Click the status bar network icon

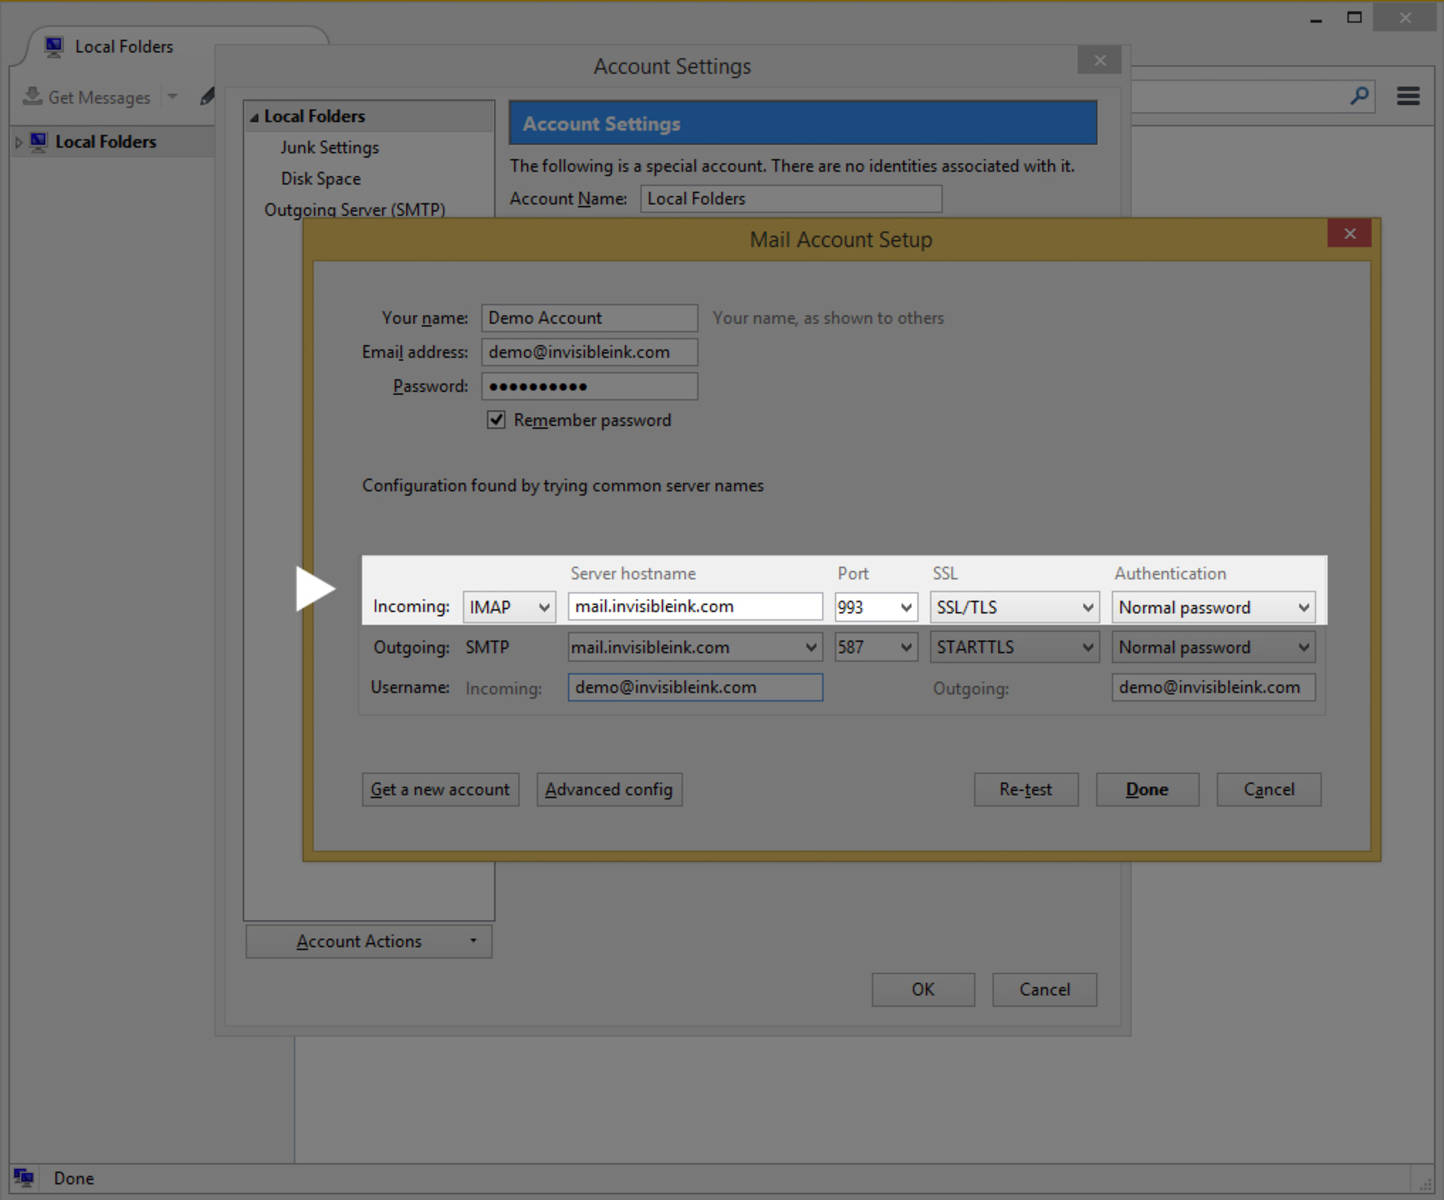(24, 1177)
